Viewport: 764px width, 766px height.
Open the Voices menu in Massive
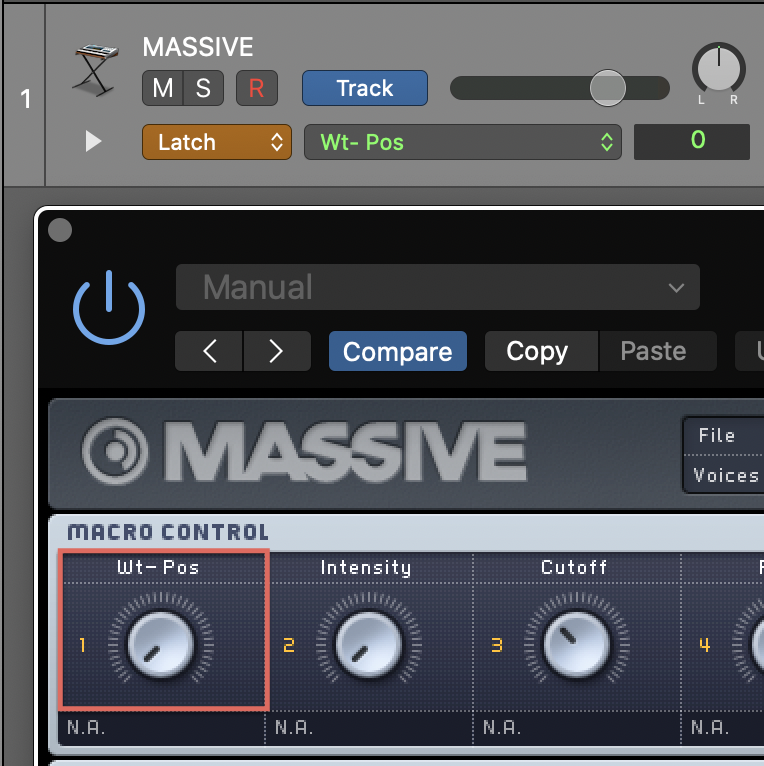(x=724, y=475)
